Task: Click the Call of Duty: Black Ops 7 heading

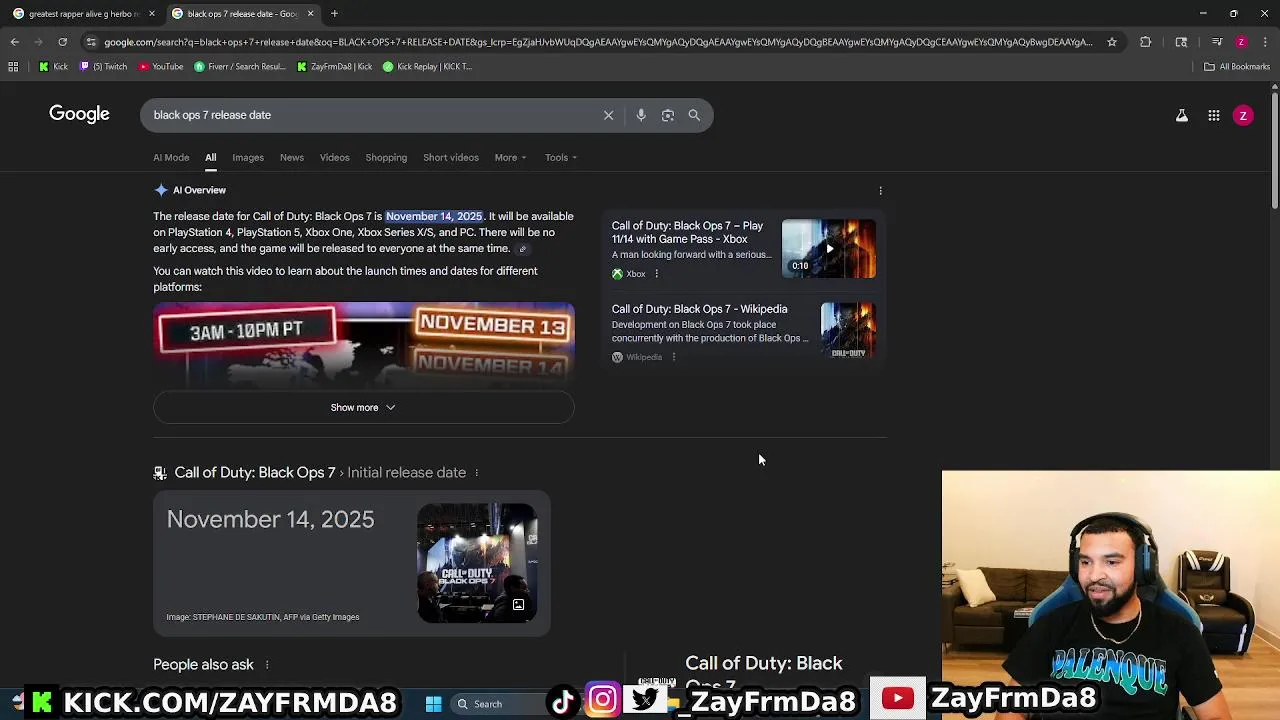Action: click(255, 473)
